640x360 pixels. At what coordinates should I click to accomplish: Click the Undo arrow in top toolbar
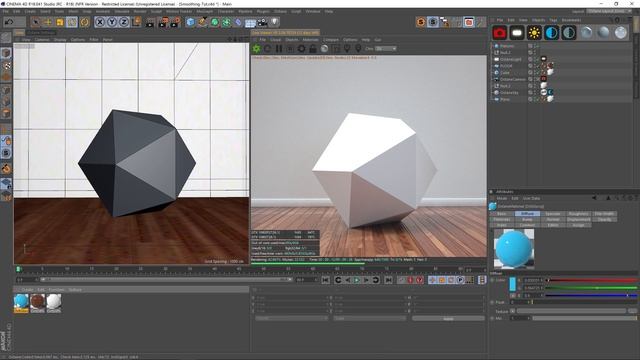point(9,22)
